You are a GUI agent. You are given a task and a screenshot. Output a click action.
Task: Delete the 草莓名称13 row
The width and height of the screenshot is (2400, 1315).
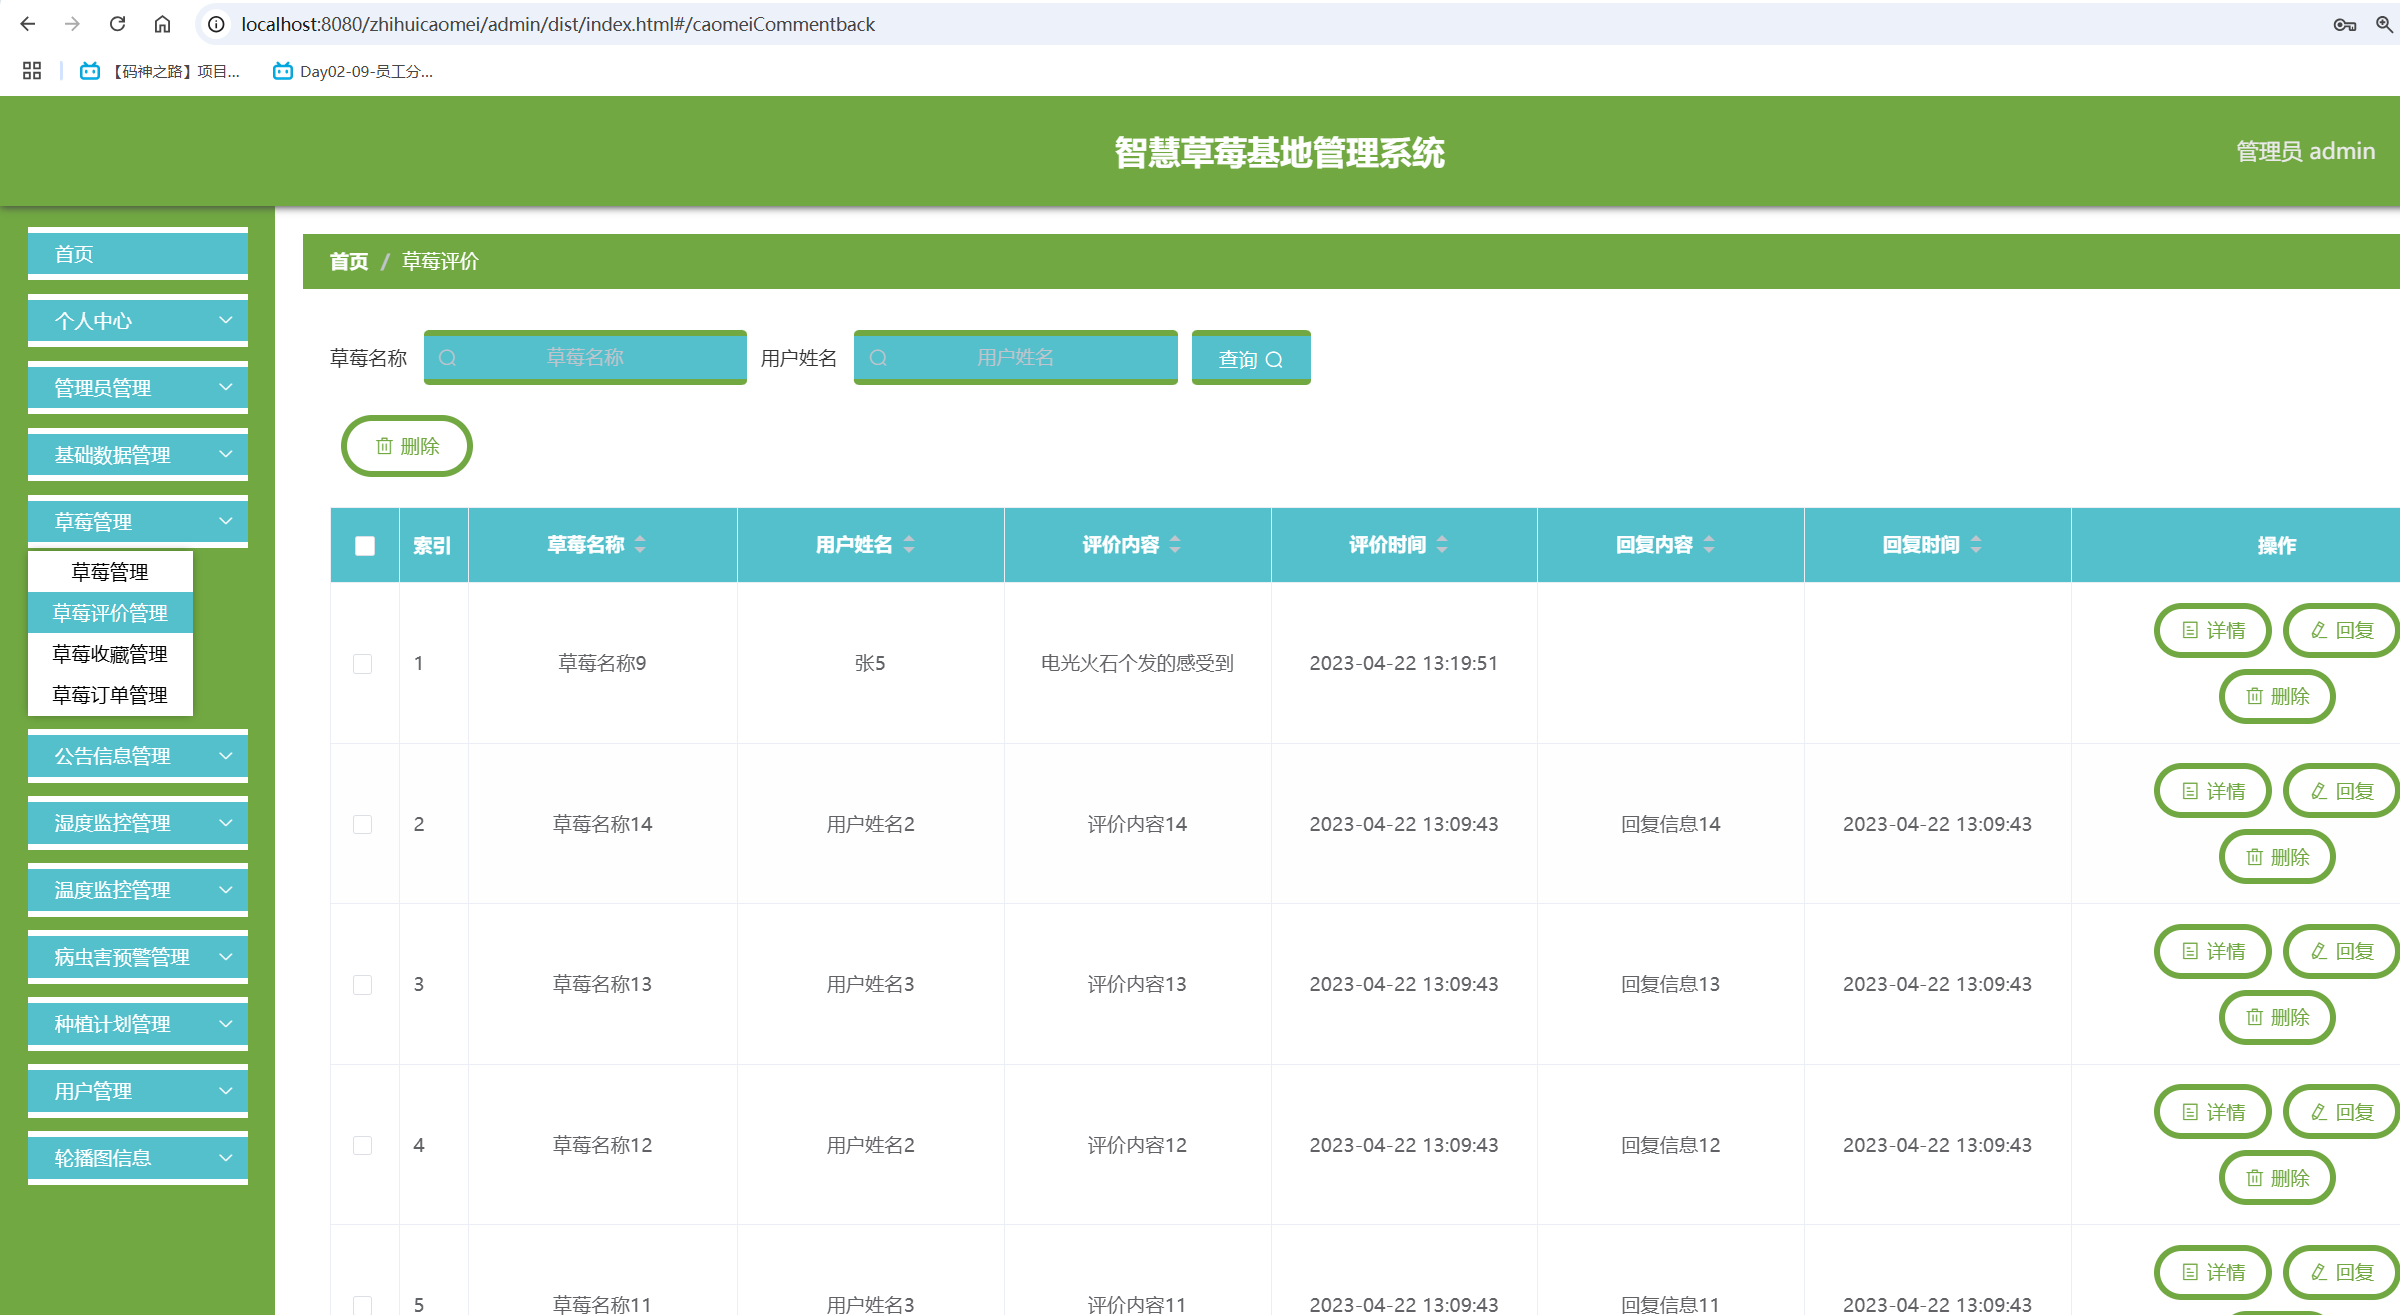tap(2277, 1017)
